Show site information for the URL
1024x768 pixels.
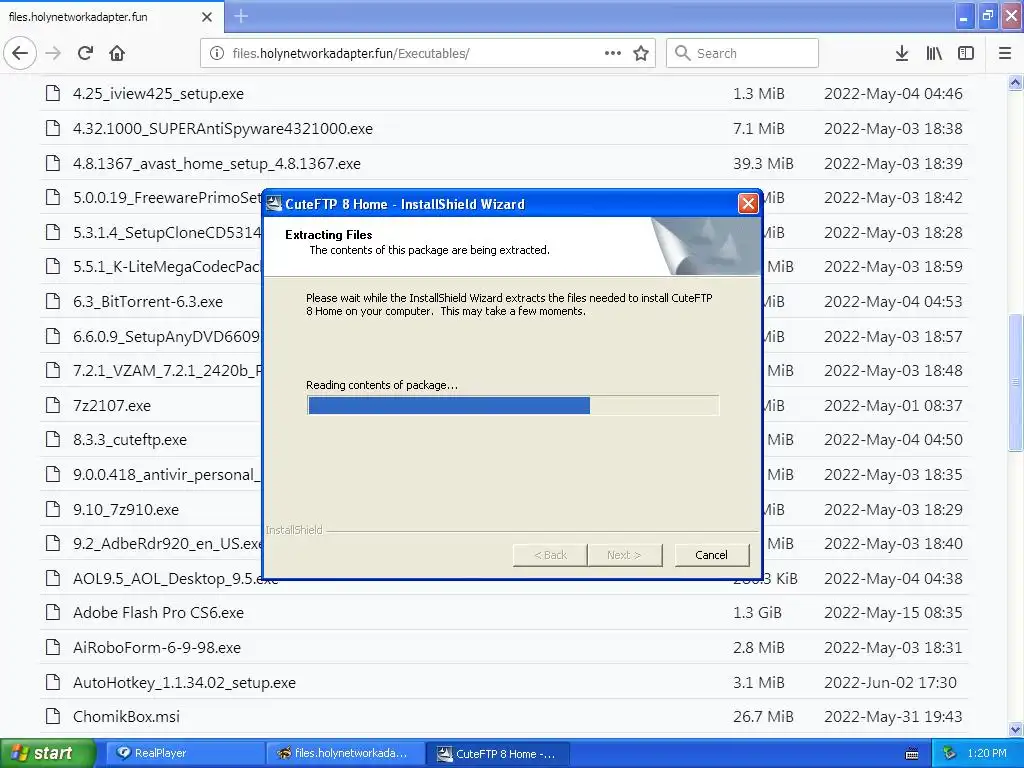pos(217,54)
